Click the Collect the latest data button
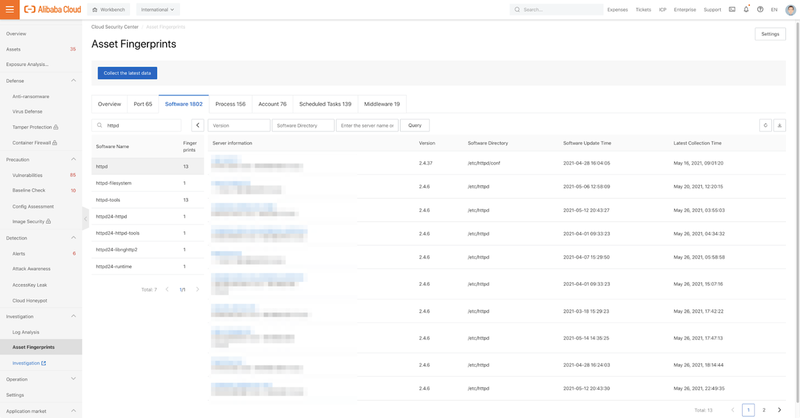The height and width of the screenshot is (418, 800). pyautogui.click(x=127, y=73)
